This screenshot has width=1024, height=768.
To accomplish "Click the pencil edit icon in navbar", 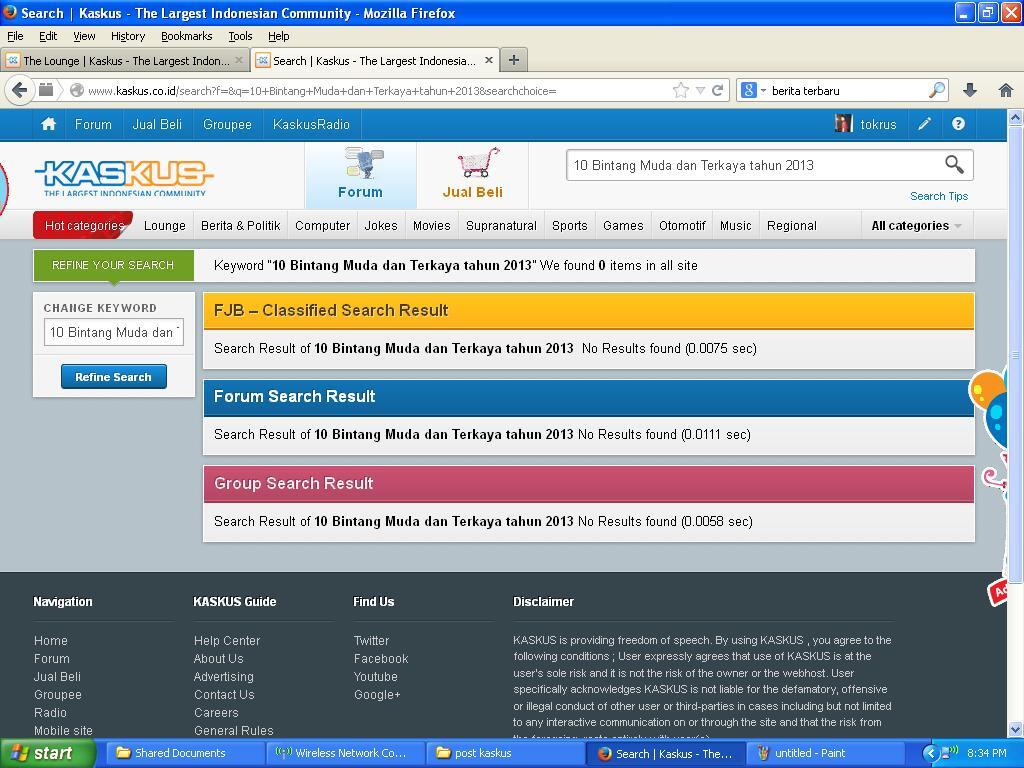I will point(924,124).
